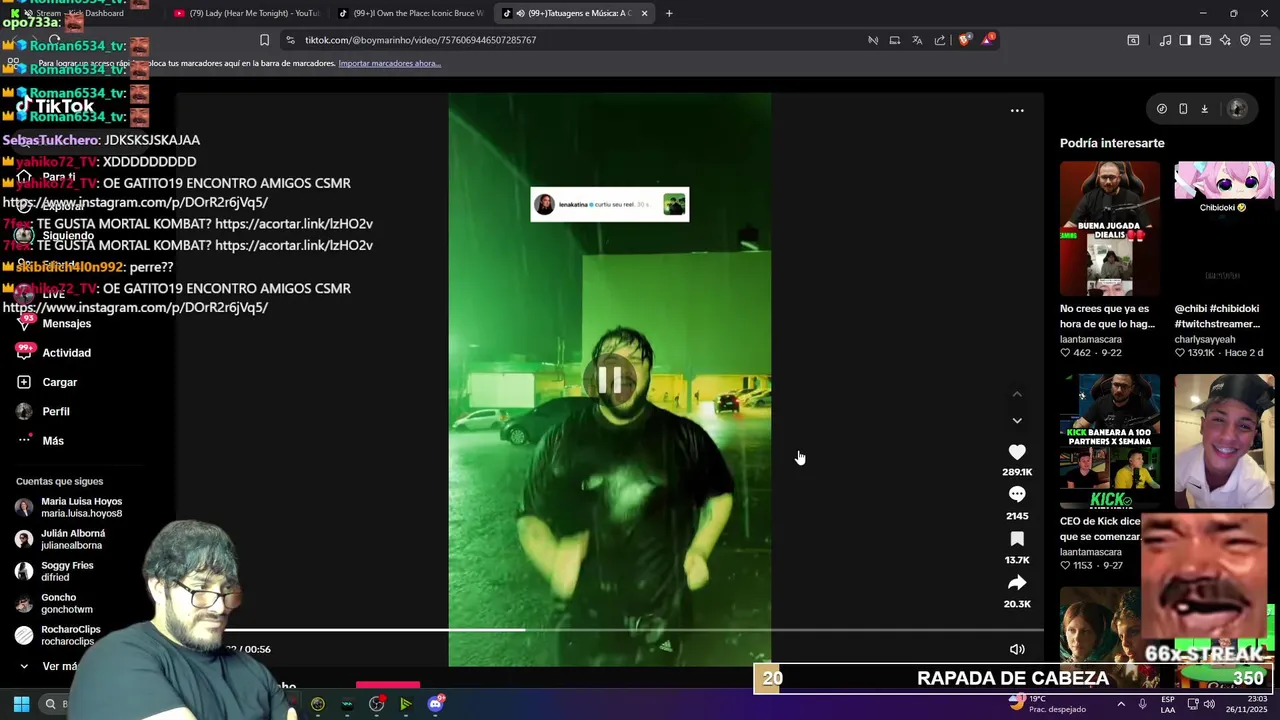Toggle the browser sidebar panel icon
1280x720 pixels.
1185,40
